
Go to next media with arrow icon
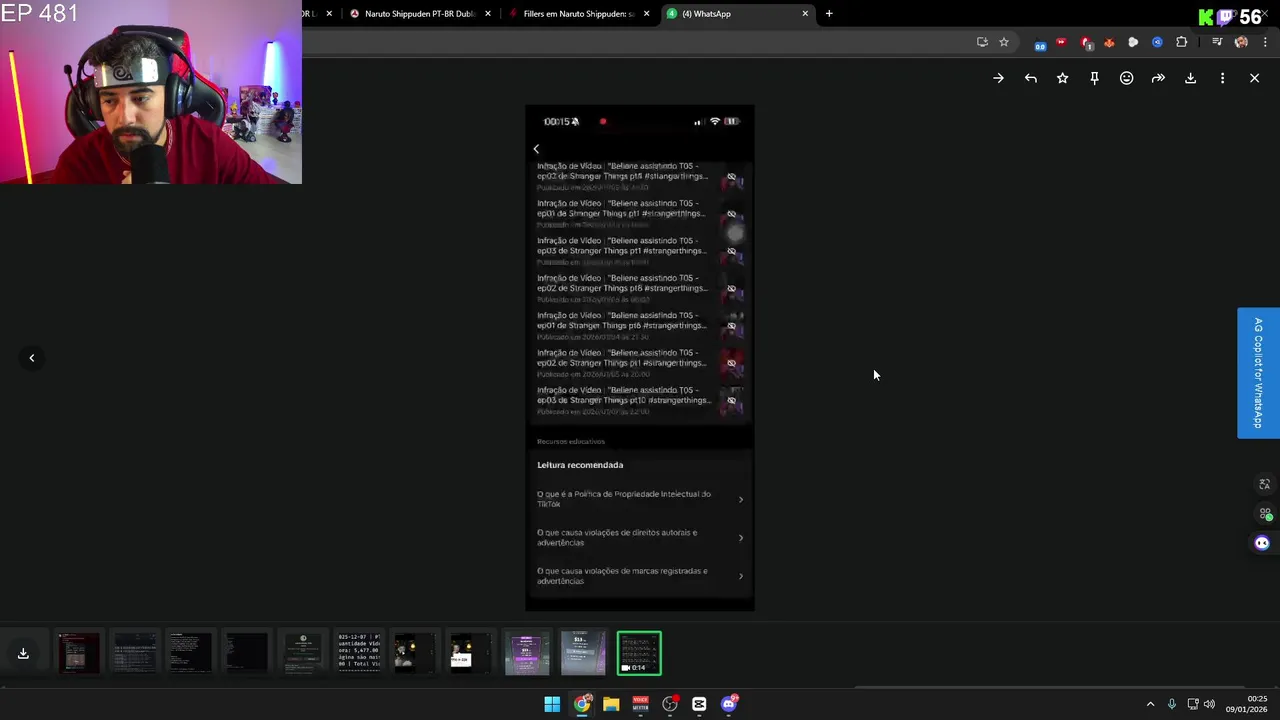click(998, 78)
